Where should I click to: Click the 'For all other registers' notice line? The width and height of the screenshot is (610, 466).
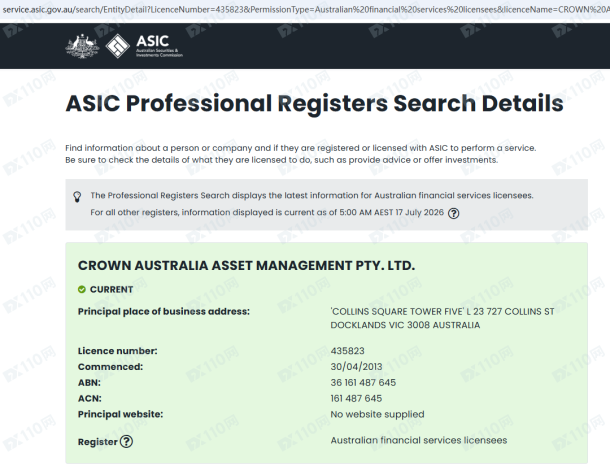tap(267, 212)
